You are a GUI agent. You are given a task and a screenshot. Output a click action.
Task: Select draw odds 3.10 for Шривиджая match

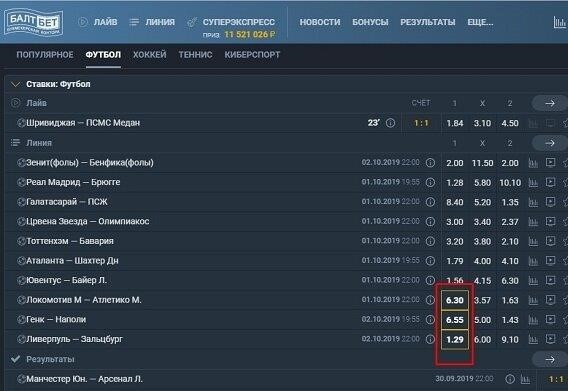coord(482,123)
